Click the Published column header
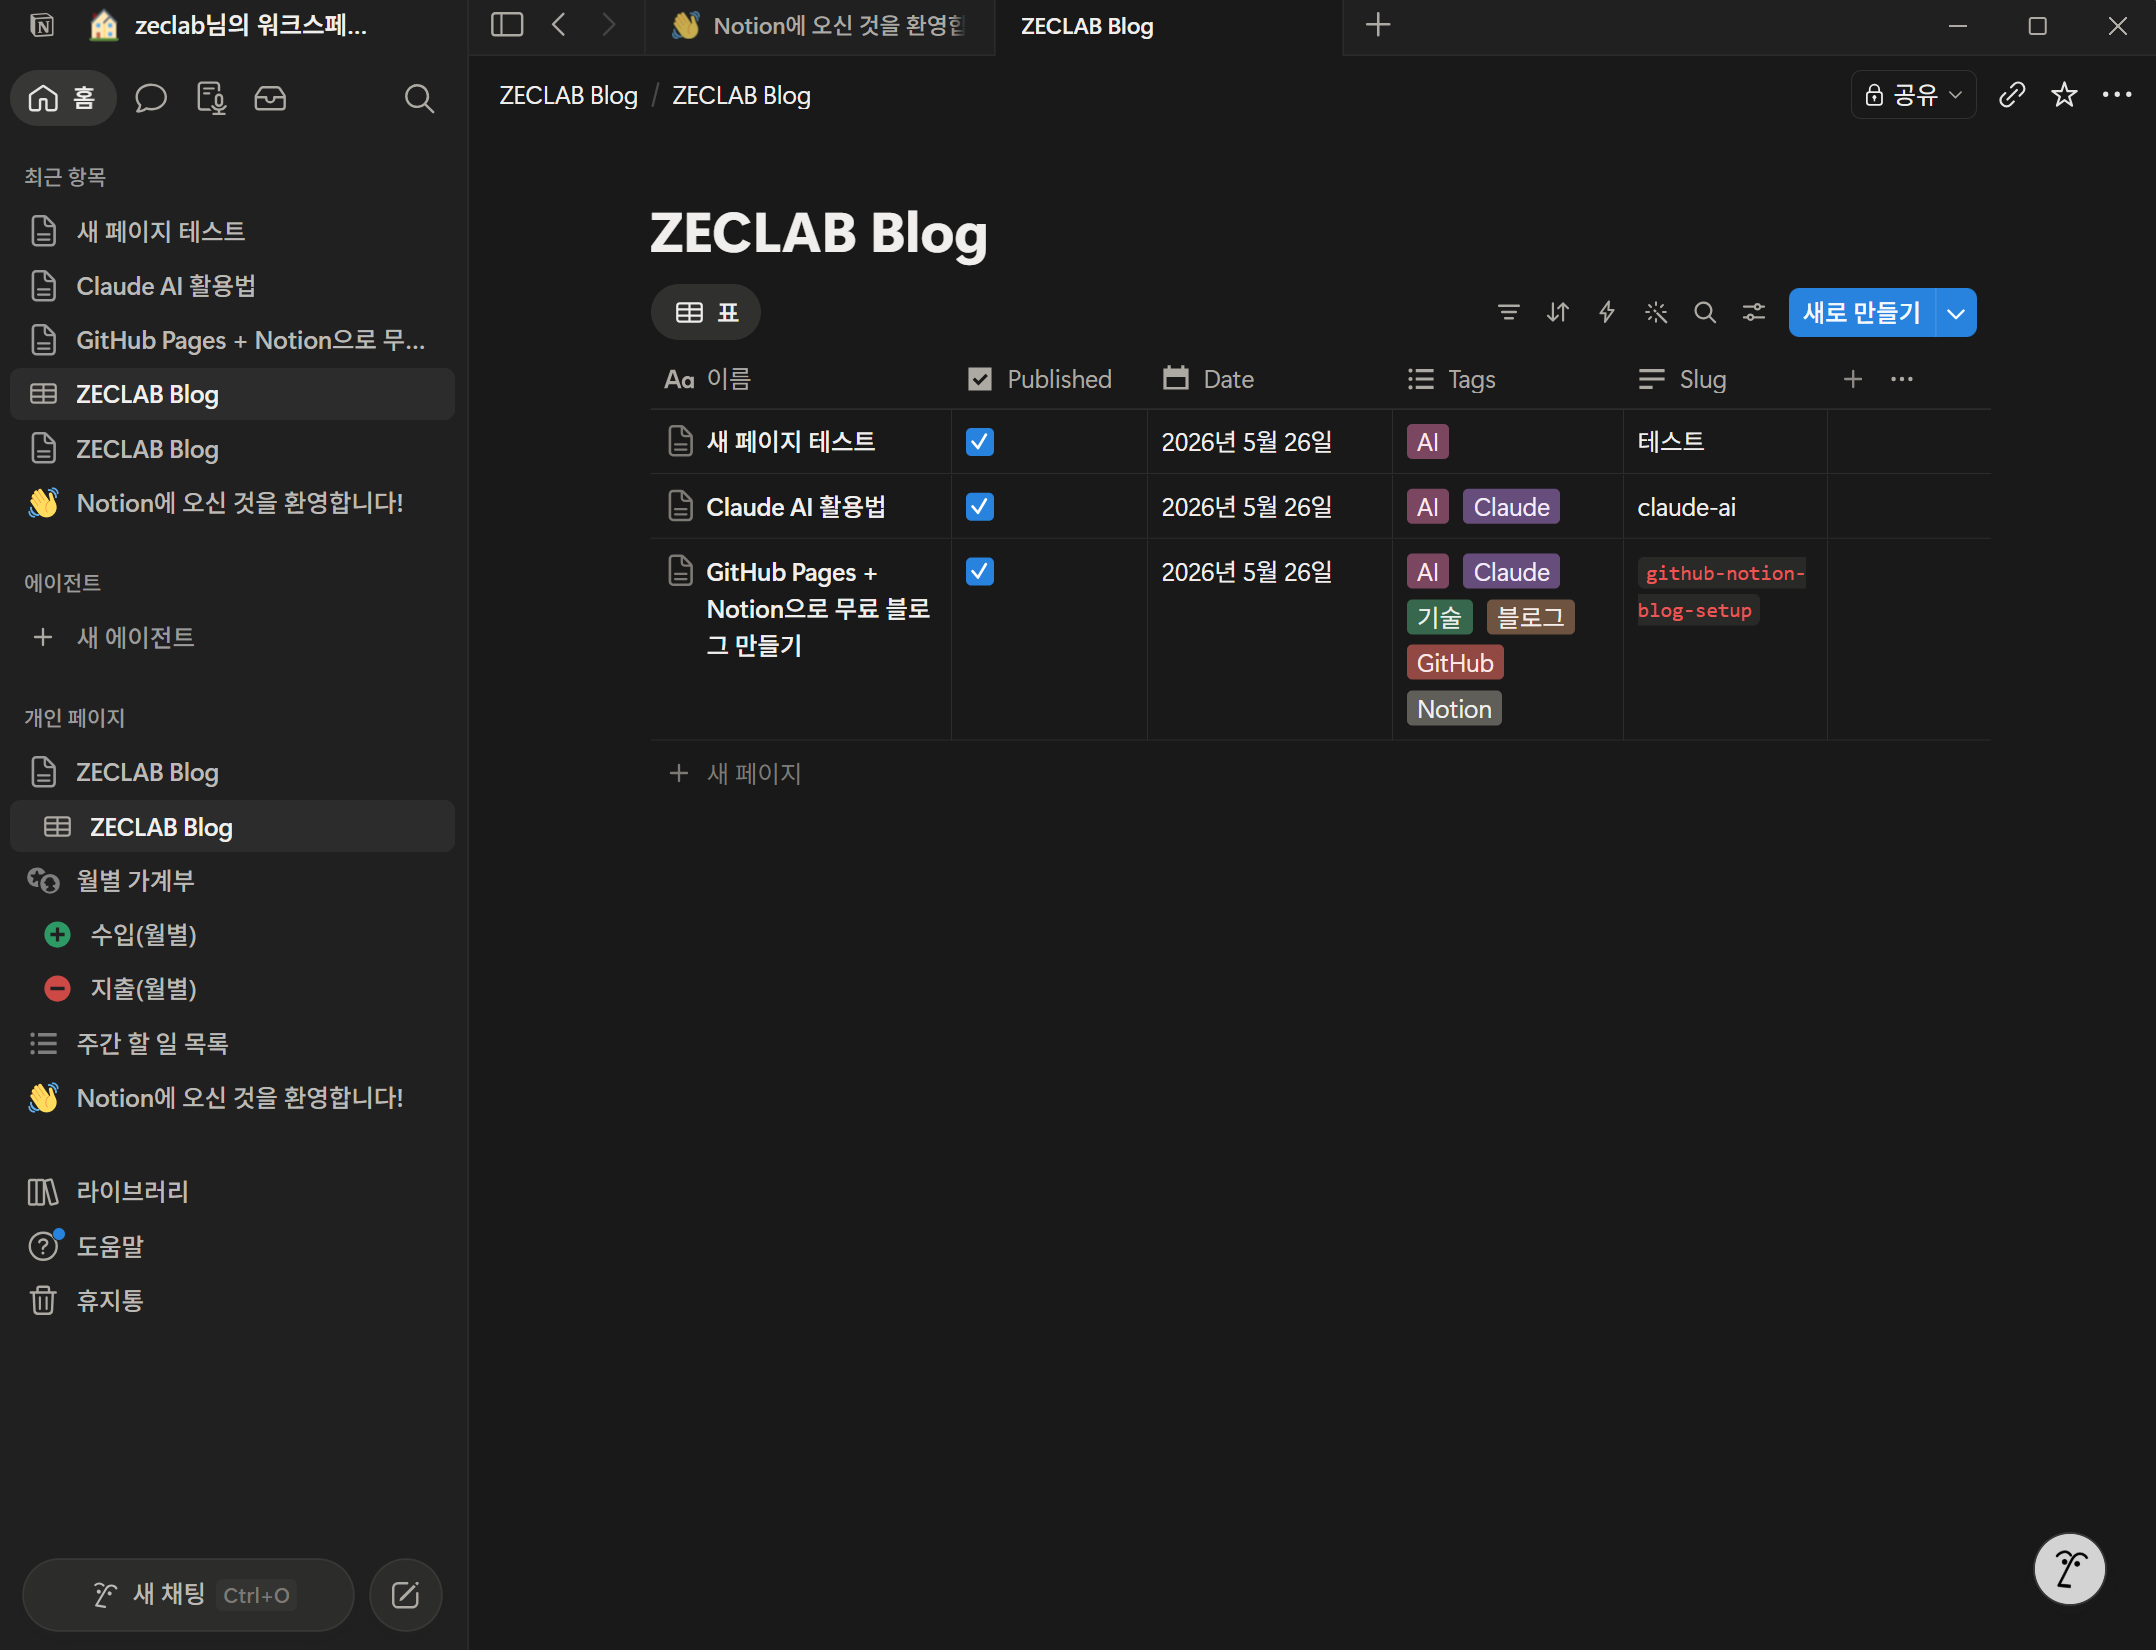Image resolution: width=2156 pixels, height=1650 pixels. (1049, 379)
